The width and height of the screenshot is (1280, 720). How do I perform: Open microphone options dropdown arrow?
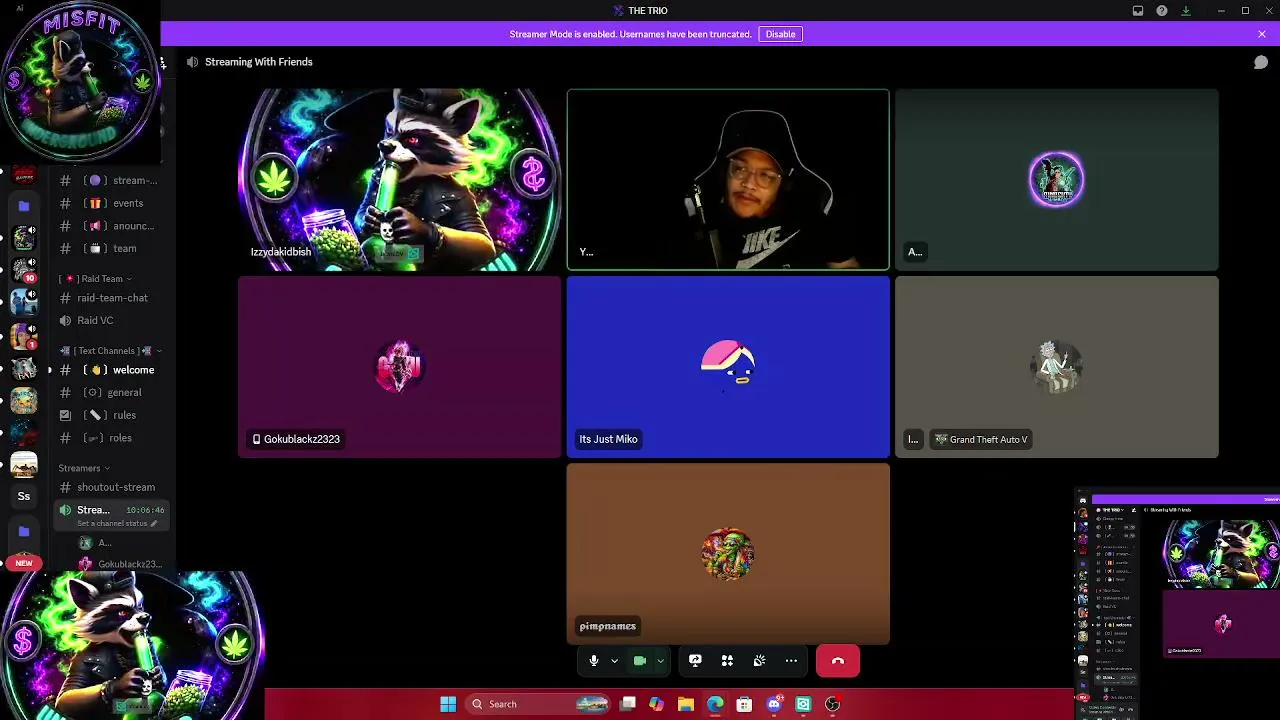point(614,661)
